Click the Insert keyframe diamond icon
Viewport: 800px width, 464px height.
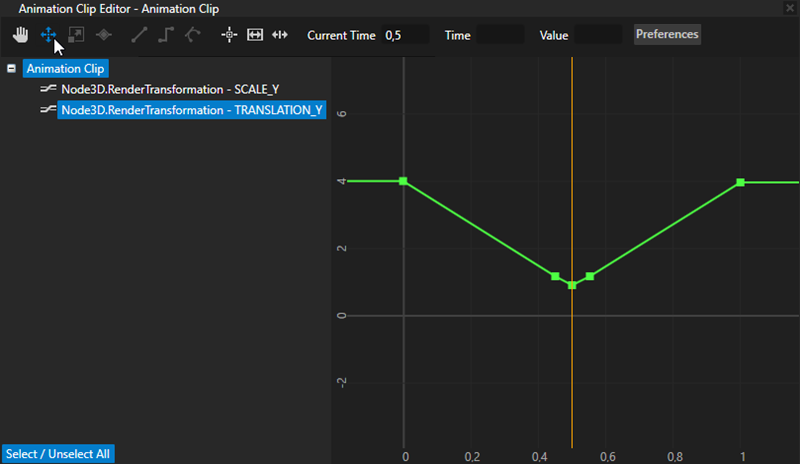103,35
